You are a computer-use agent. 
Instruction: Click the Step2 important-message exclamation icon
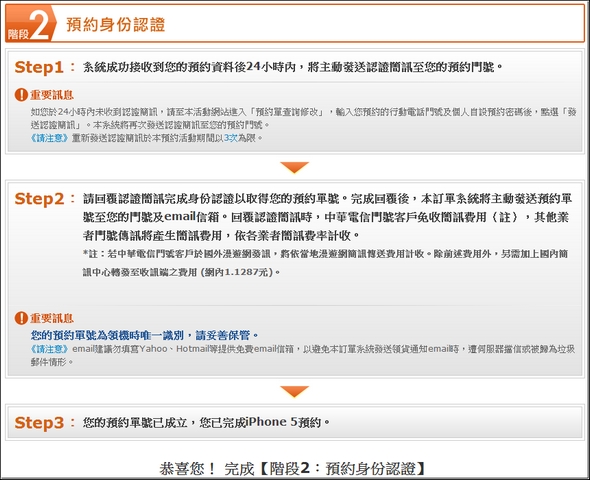coord(21,318)
